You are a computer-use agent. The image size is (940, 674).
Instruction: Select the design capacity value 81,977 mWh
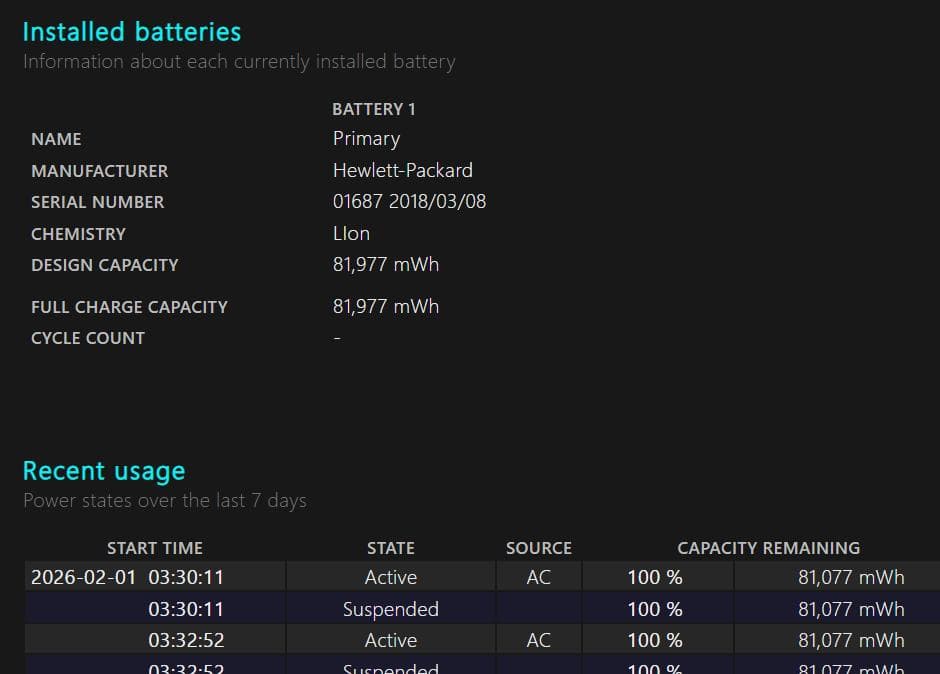click(x=385, y=265)
